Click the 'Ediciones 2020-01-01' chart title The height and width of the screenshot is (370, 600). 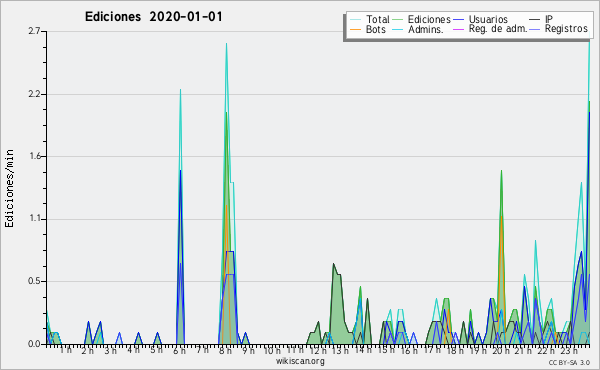tap(153, 17)
